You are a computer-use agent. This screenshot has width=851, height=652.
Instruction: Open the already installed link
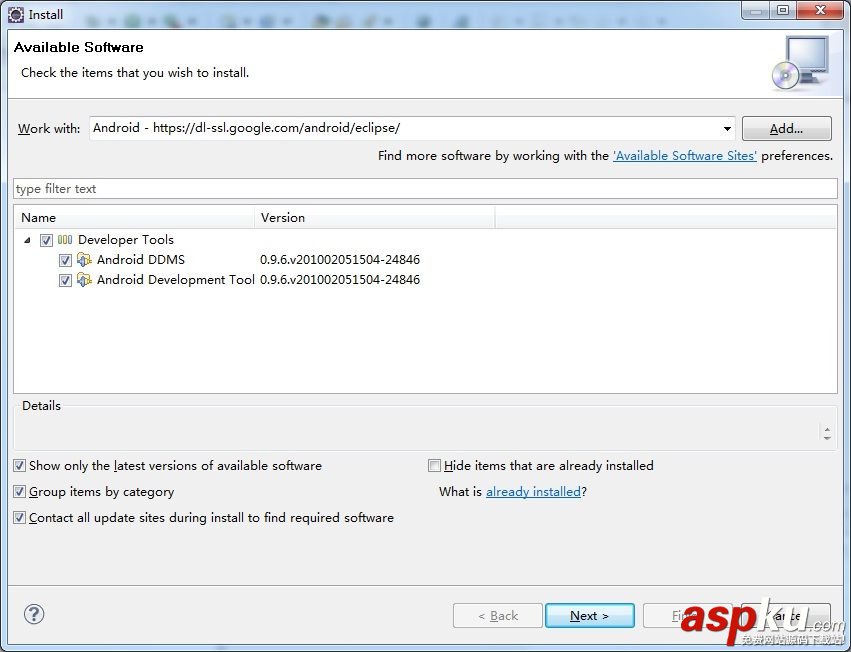click(x=533, y=492)
